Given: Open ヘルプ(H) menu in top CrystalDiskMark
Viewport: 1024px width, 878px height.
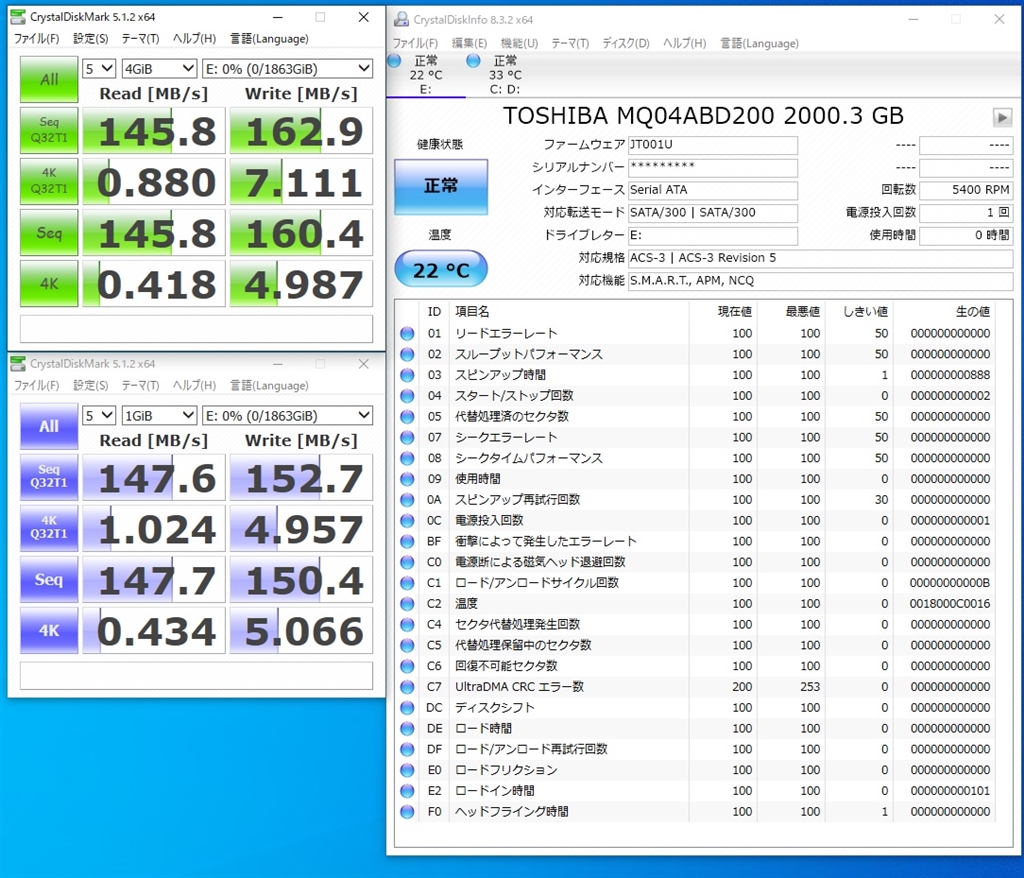Looking at the screenshot, I should tap(194, 39).
